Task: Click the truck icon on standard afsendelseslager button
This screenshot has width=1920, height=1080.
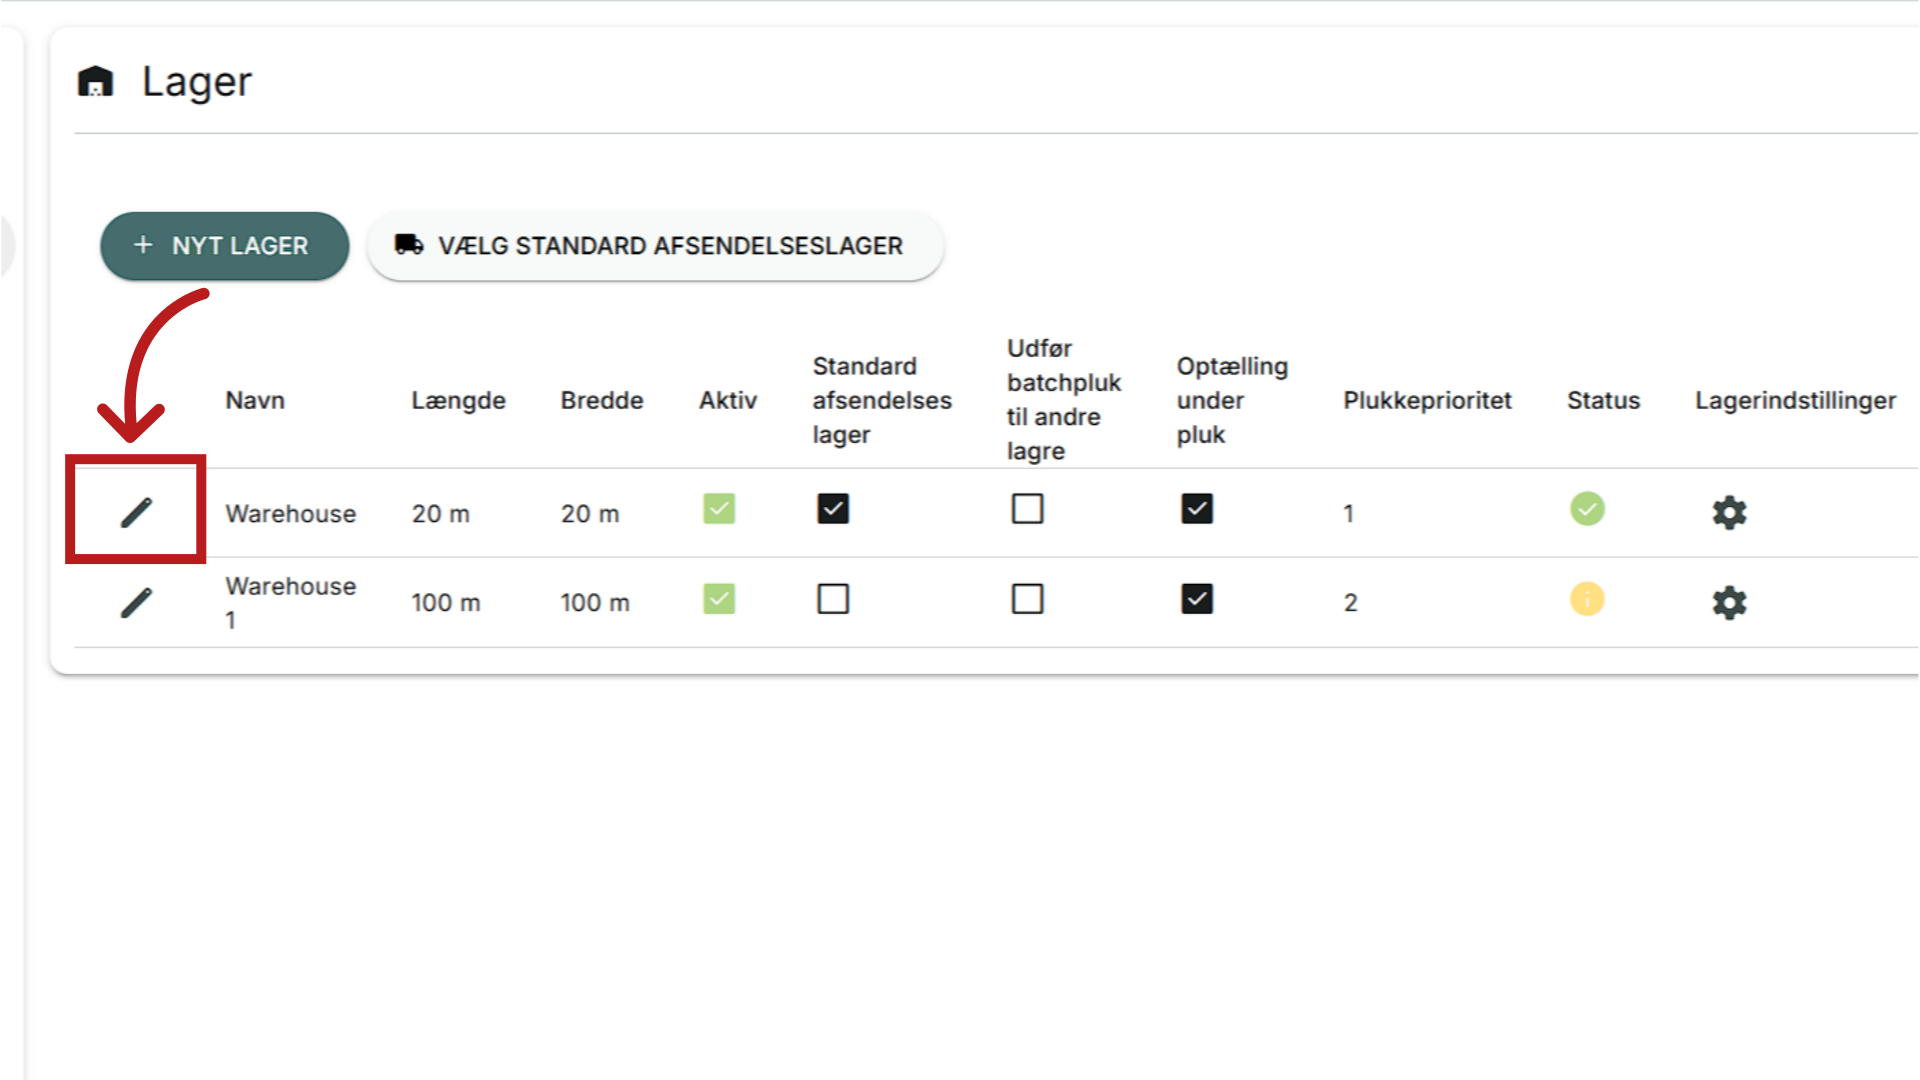Action: pyautogui.click(x=409, y=244)
